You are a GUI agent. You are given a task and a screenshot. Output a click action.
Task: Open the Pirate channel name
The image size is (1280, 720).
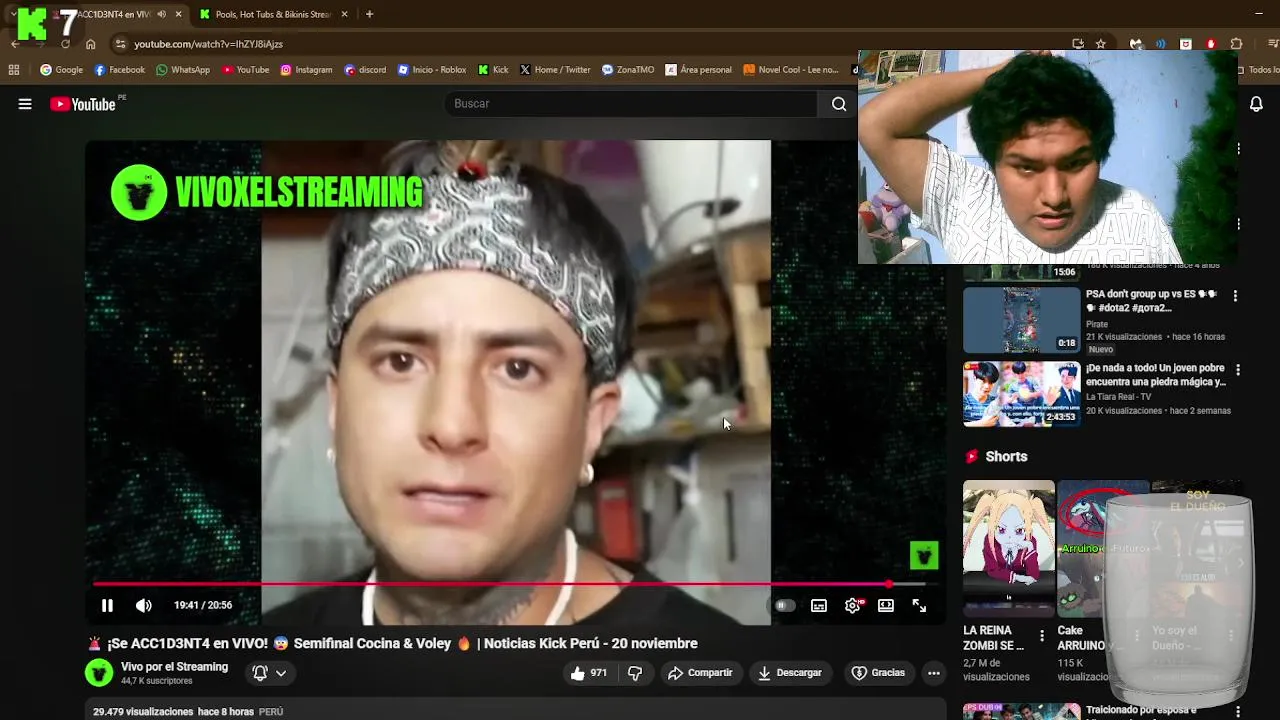coord(1097,324)
